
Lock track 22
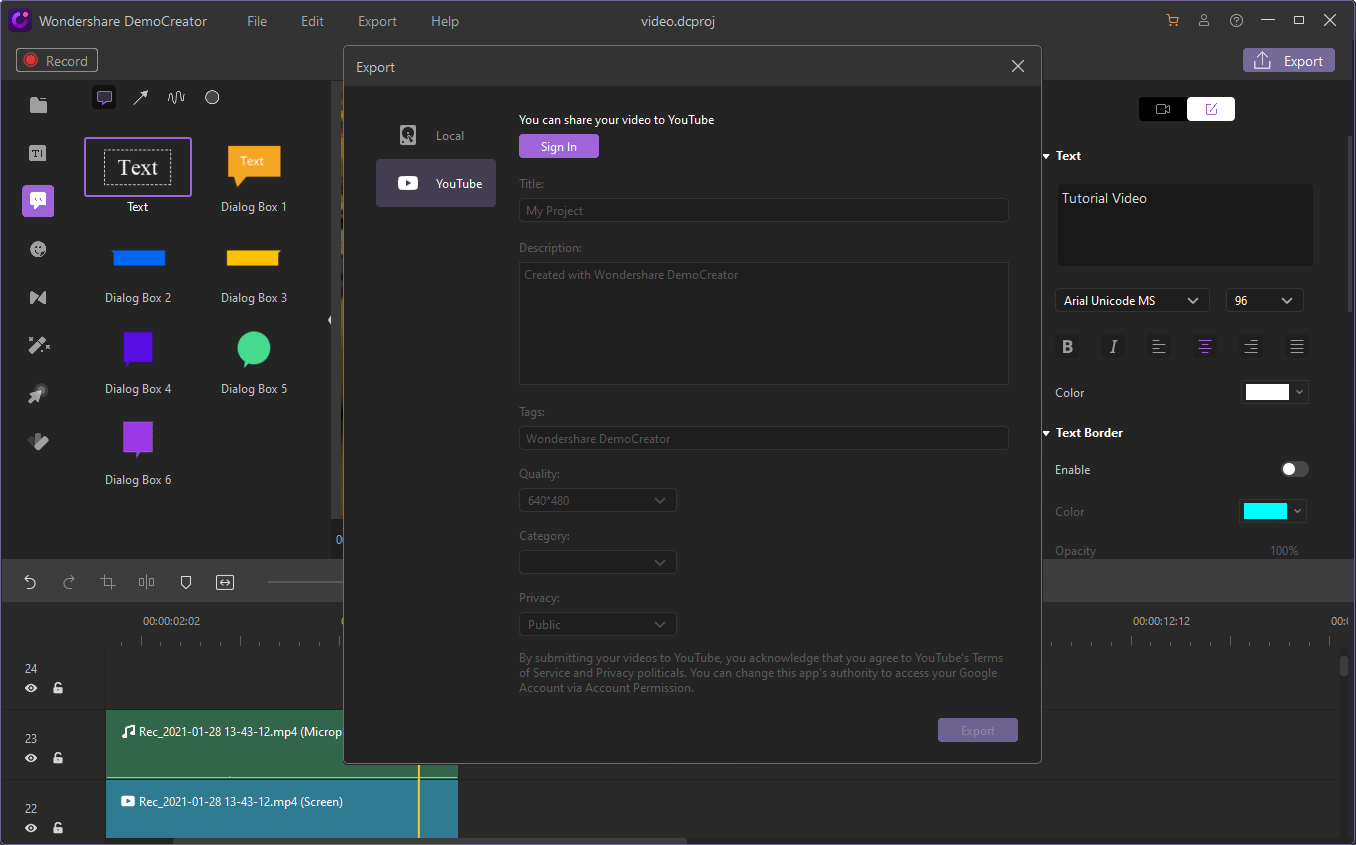(58, 828)
